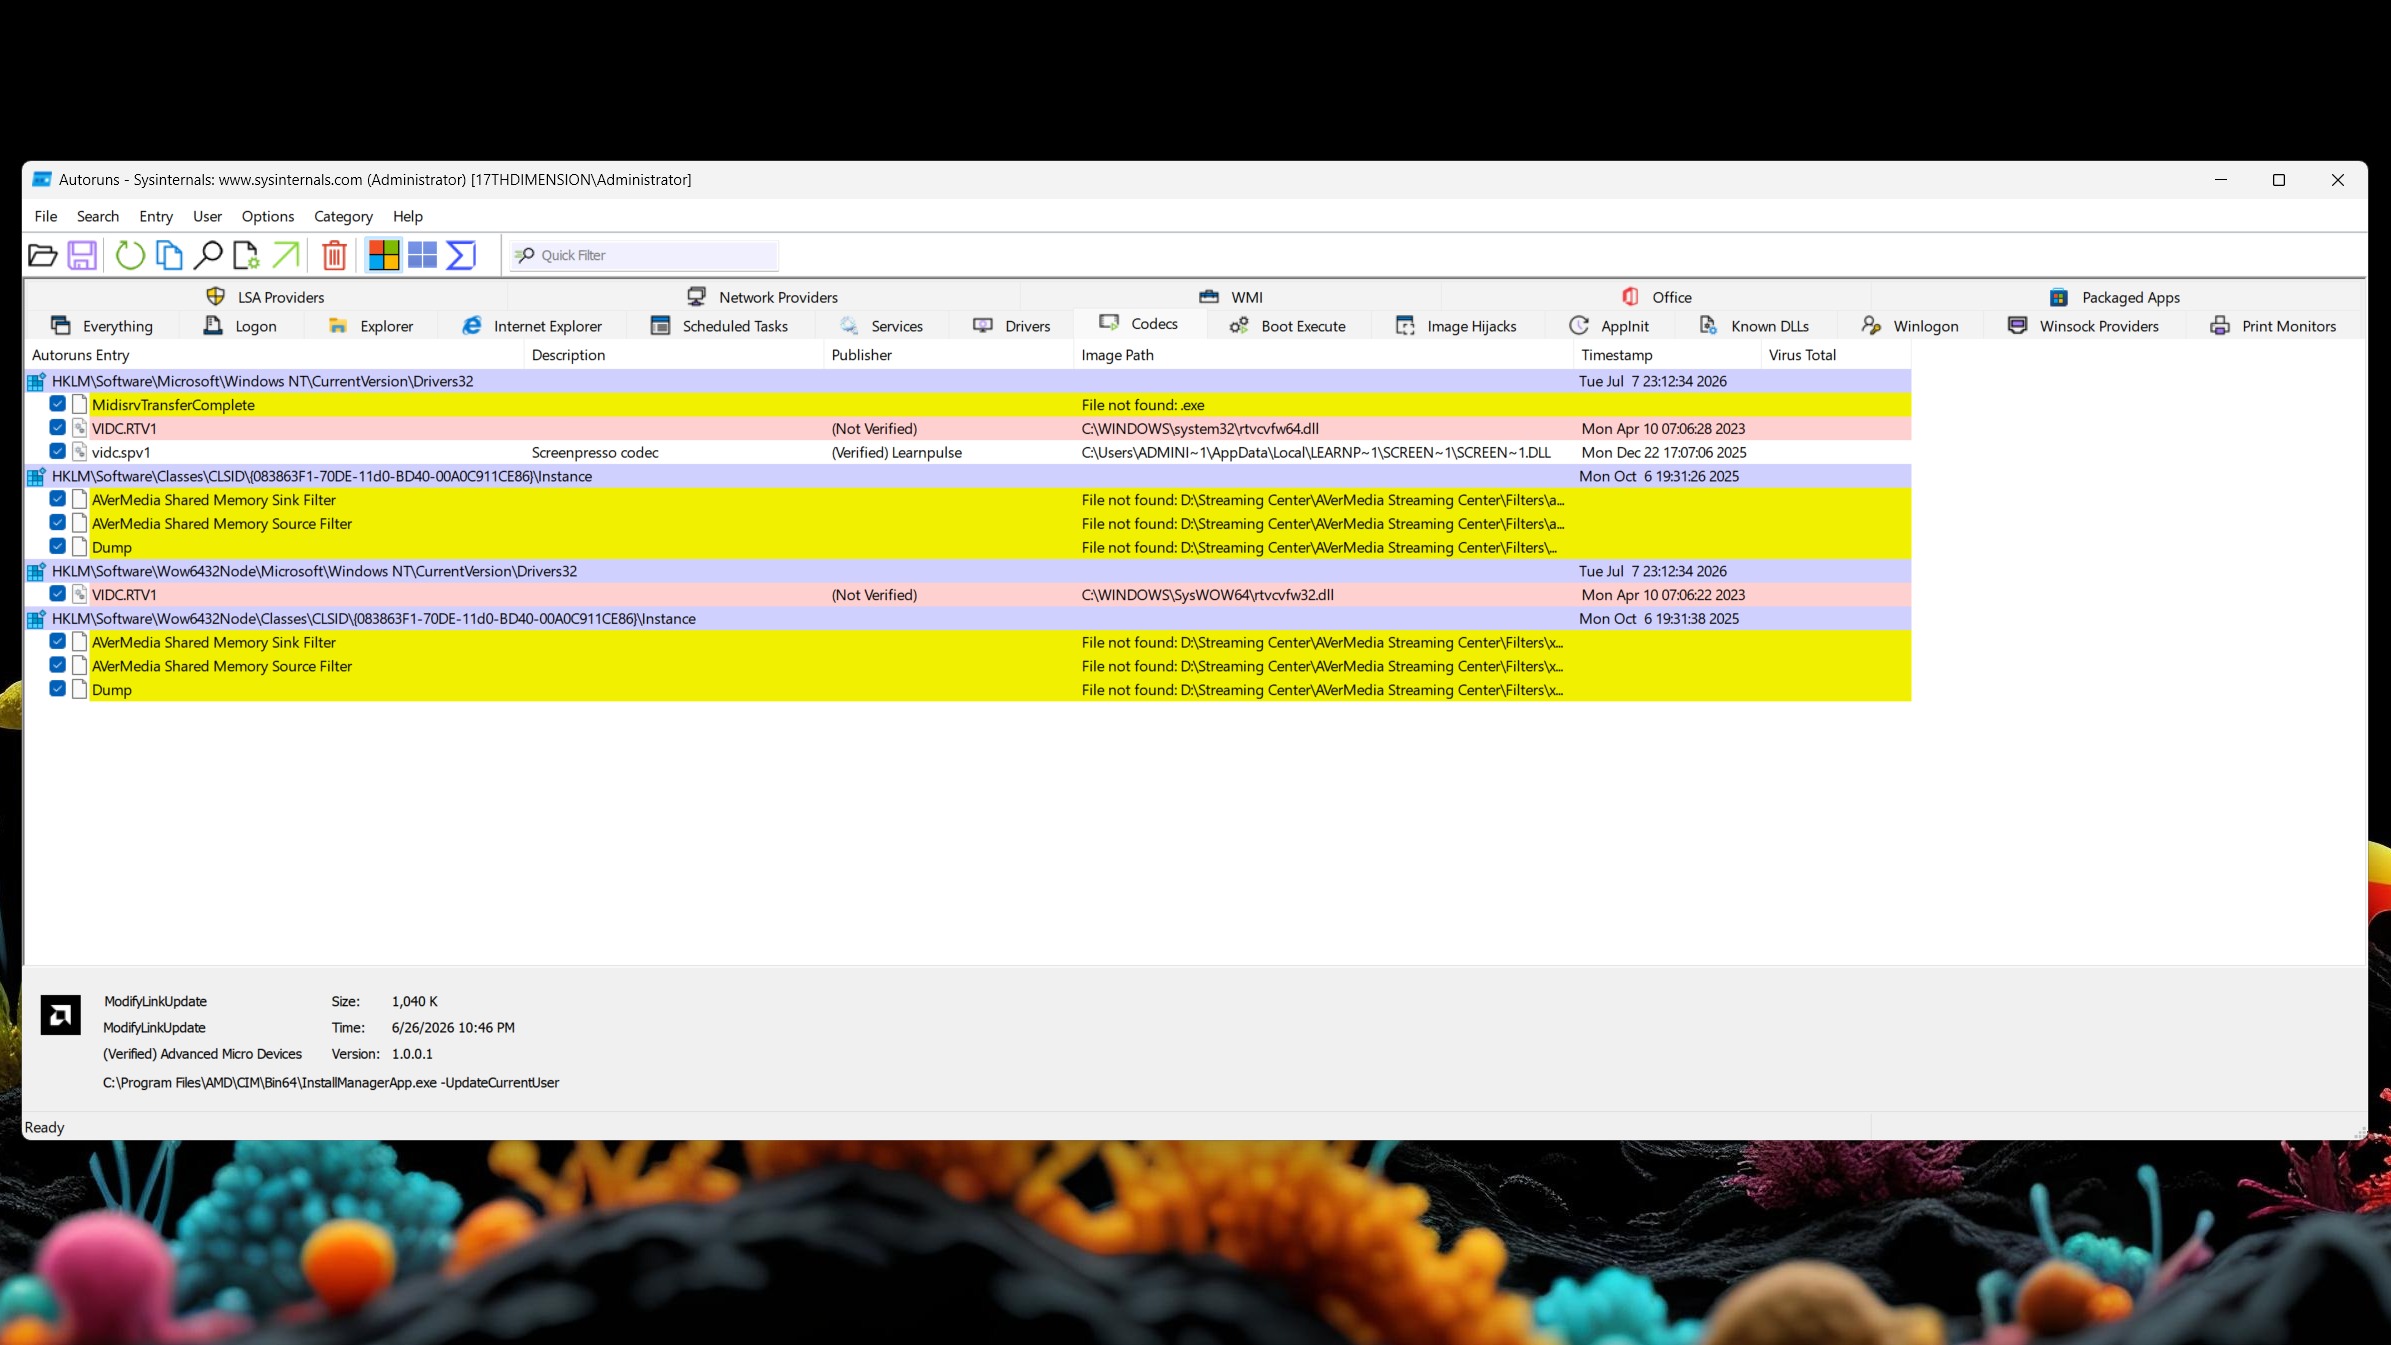
Task: Click into the Quick Filter field
Action: (x=645, y=255)
